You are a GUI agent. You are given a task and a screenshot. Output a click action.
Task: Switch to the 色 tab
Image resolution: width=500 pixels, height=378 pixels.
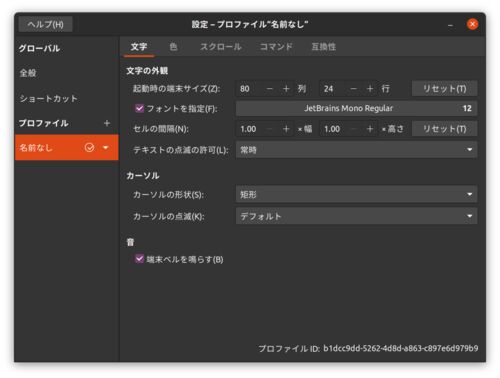click(x=173, y=47)
